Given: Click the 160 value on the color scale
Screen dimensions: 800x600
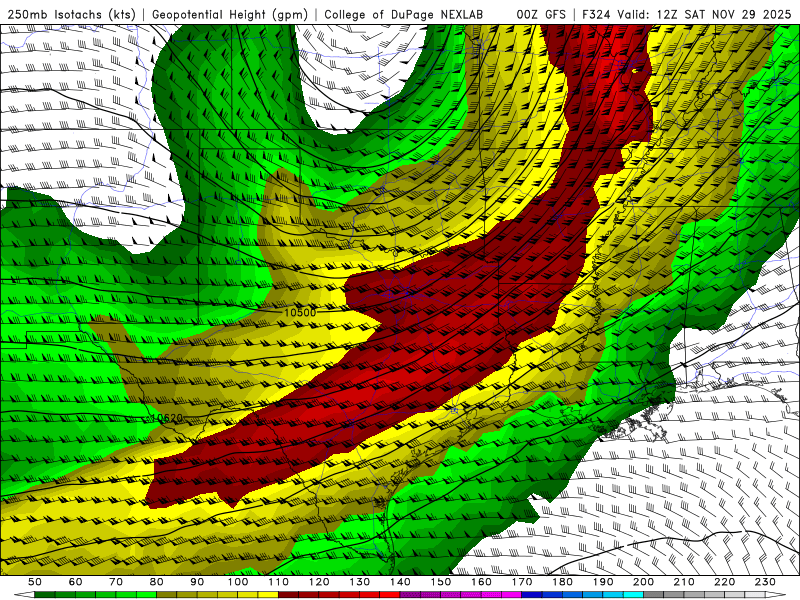Looking at the screenshot, I should 481,582.
